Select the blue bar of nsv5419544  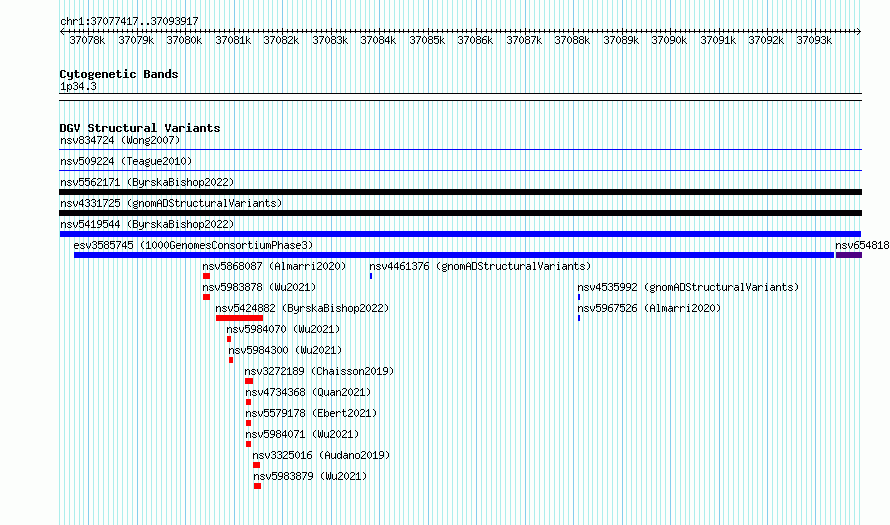tap(460, 234)
